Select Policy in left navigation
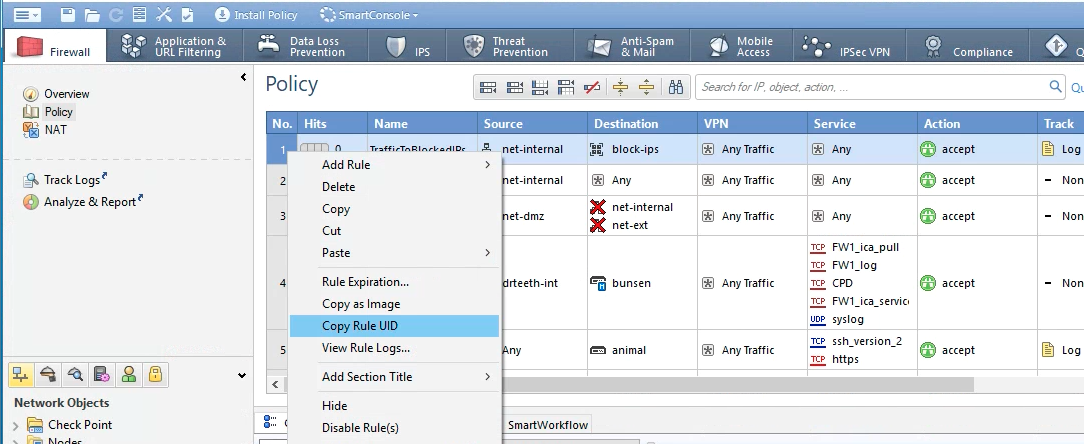 [x=58, y=111]
